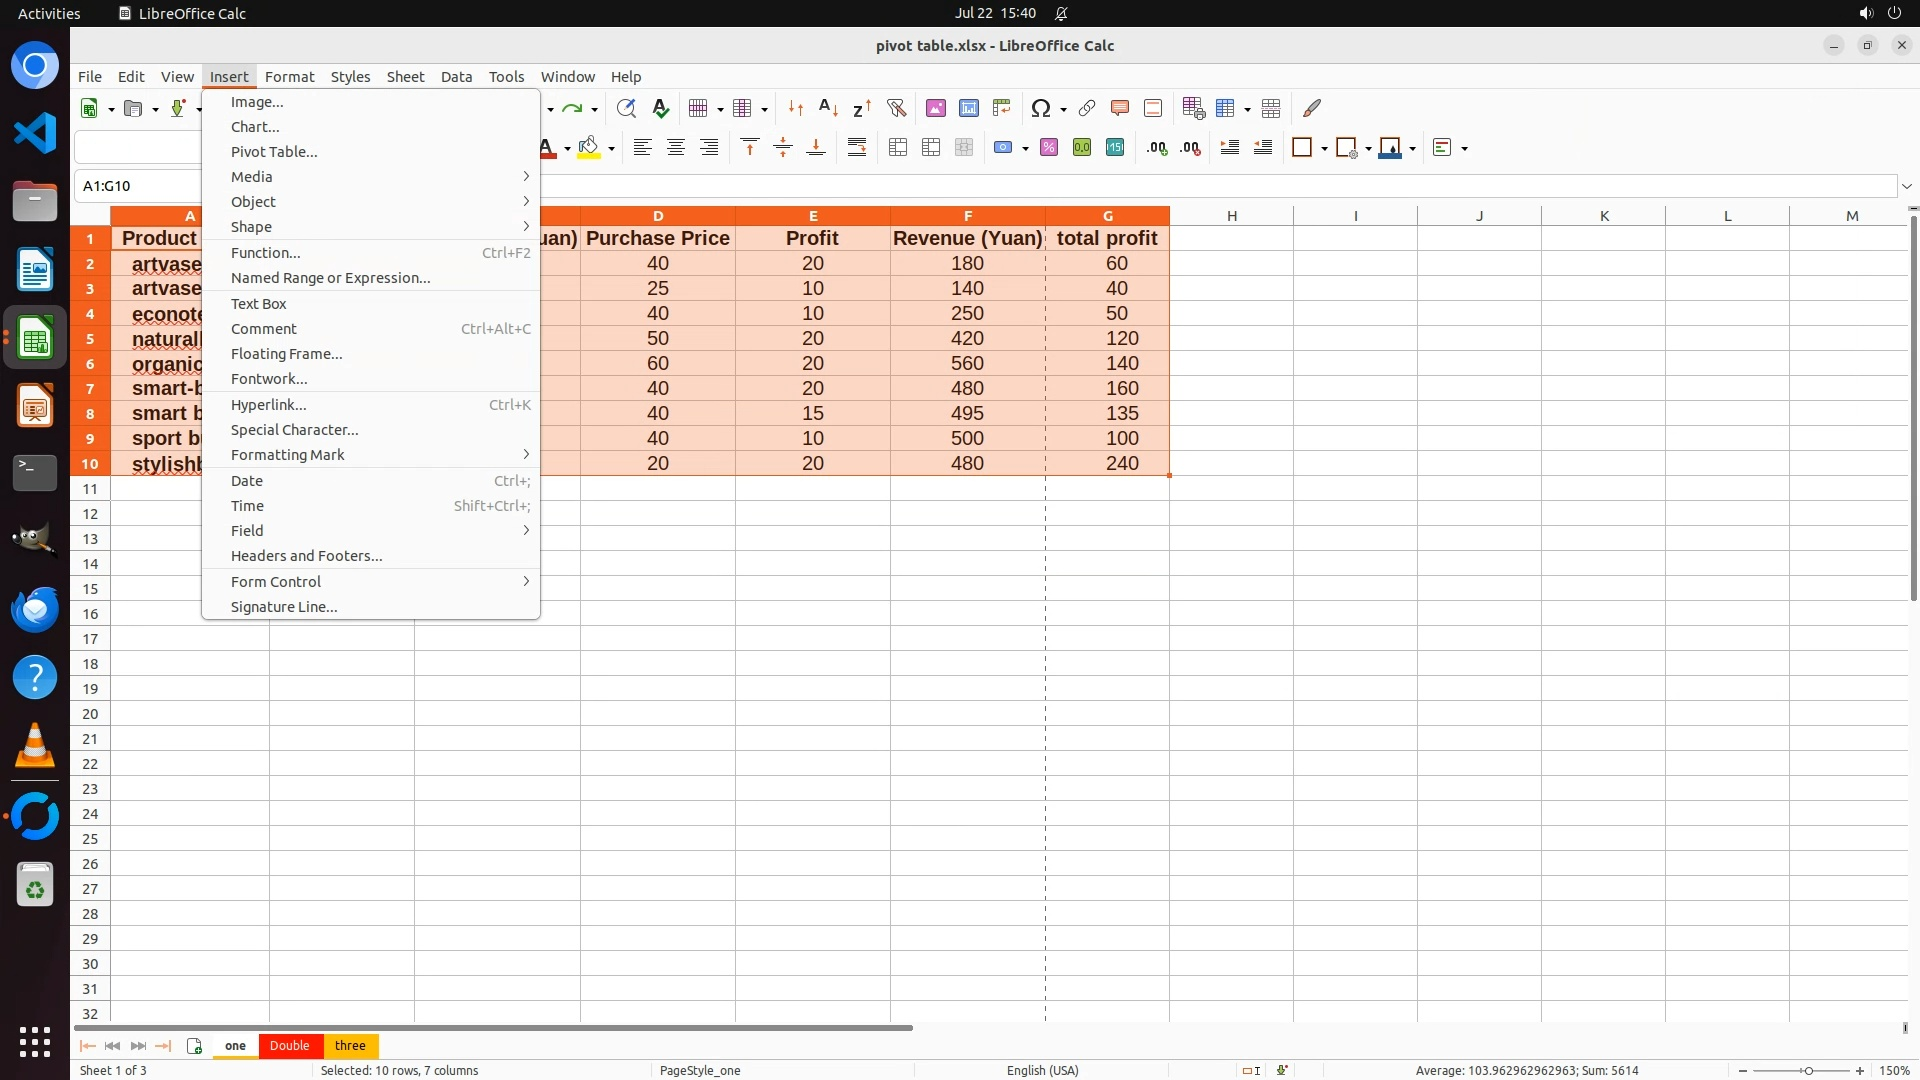Image resolution: width=1920 pixels, height=1080 pixels.
Task: Click the Insert Image toolbar icon
Action: [936, 108]
